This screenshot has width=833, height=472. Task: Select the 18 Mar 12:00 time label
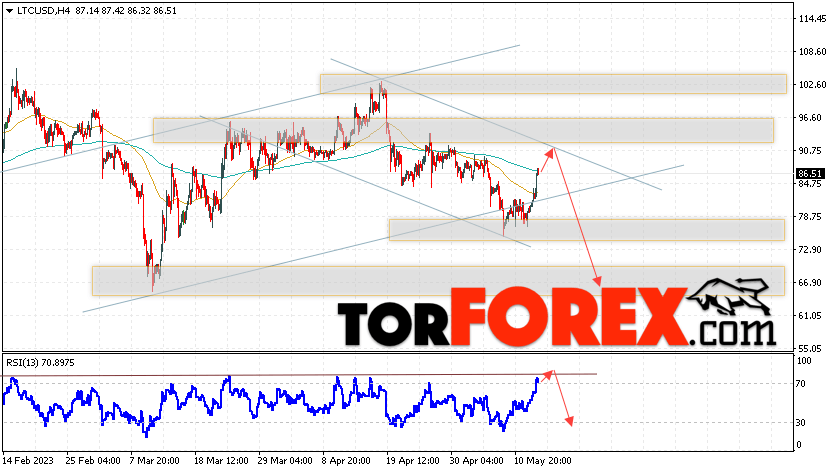tap(222, 461)
